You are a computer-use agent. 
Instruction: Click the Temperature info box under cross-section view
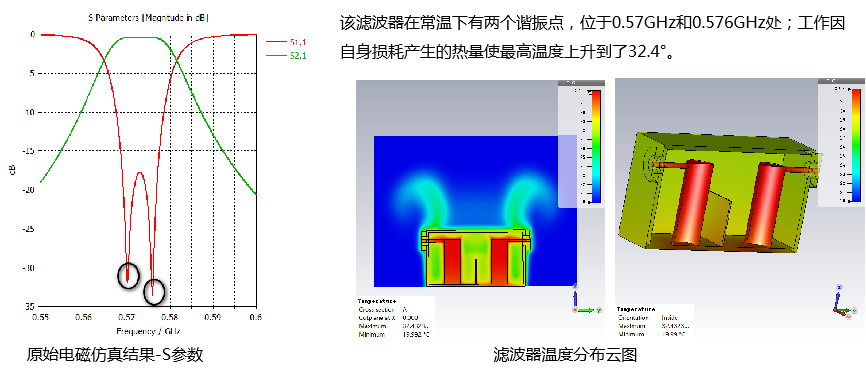(395, 318)
